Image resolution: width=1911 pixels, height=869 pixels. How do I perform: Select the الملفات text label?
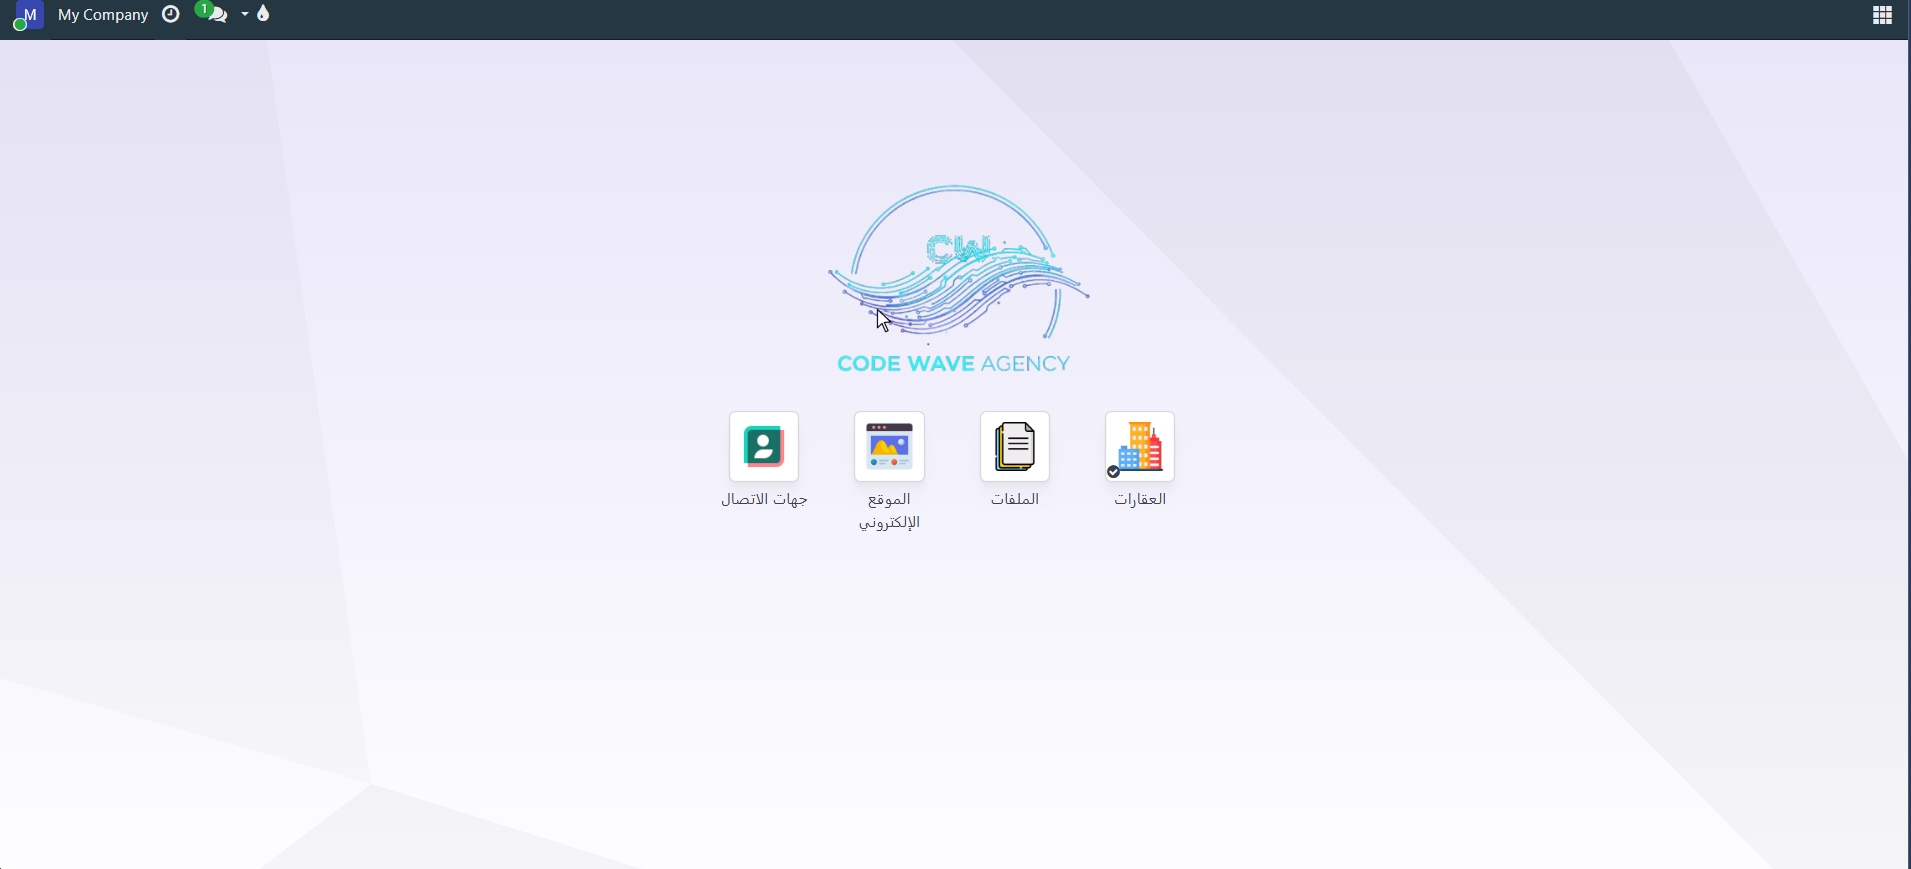click(1015, 500)
